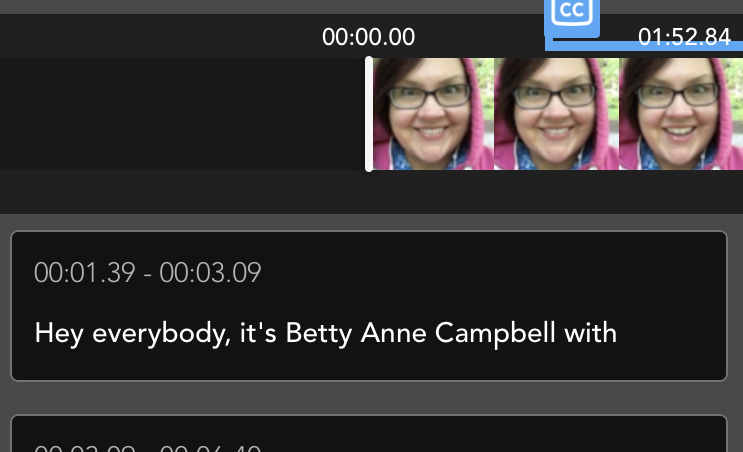Screen dimensions: 743x452
Task: Click the white trim handle at clip start
Action: (x=369, y=114)
